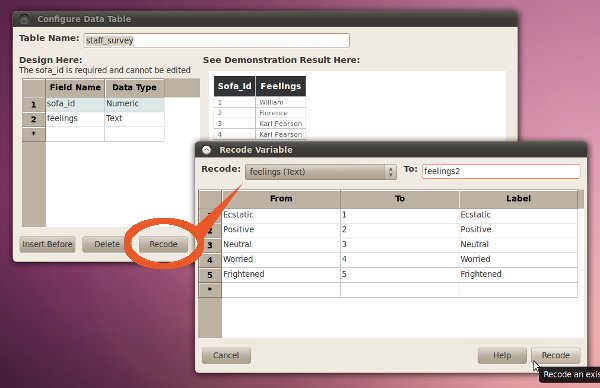Select row header 2 in design grid
The image size is (600, 388).
(x=34, y=119)
